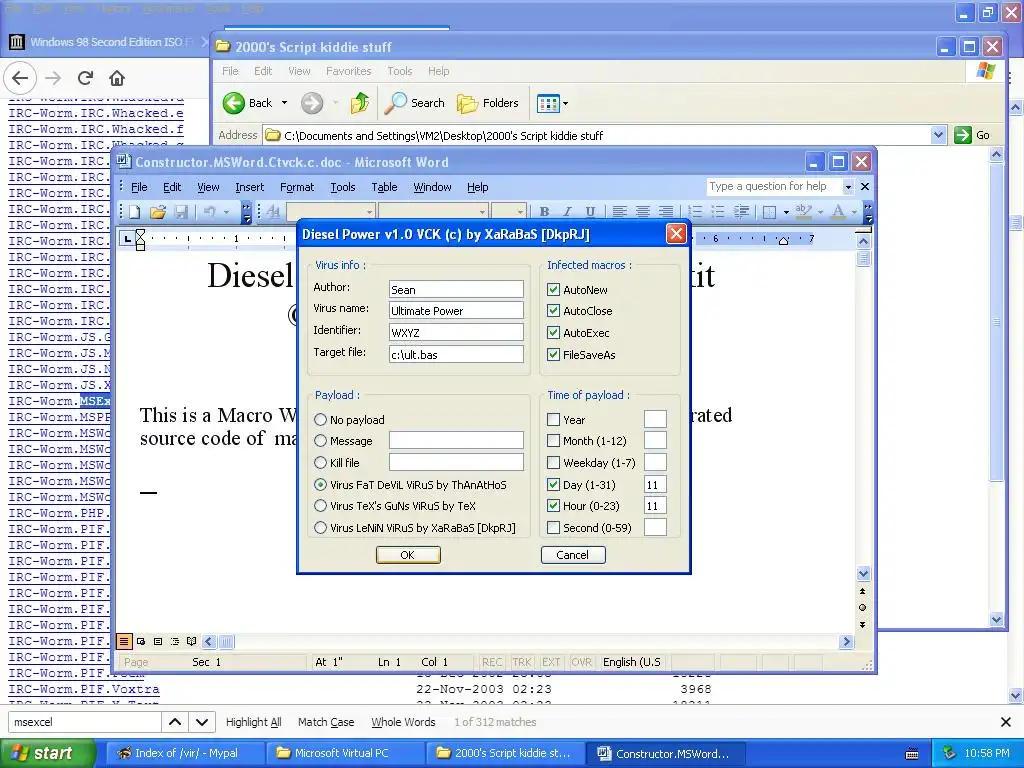Click the Open folder icon in Word toolbar
Image resolution: width=1024 pixels, height=768 pixels.
[x=157, y=212]
